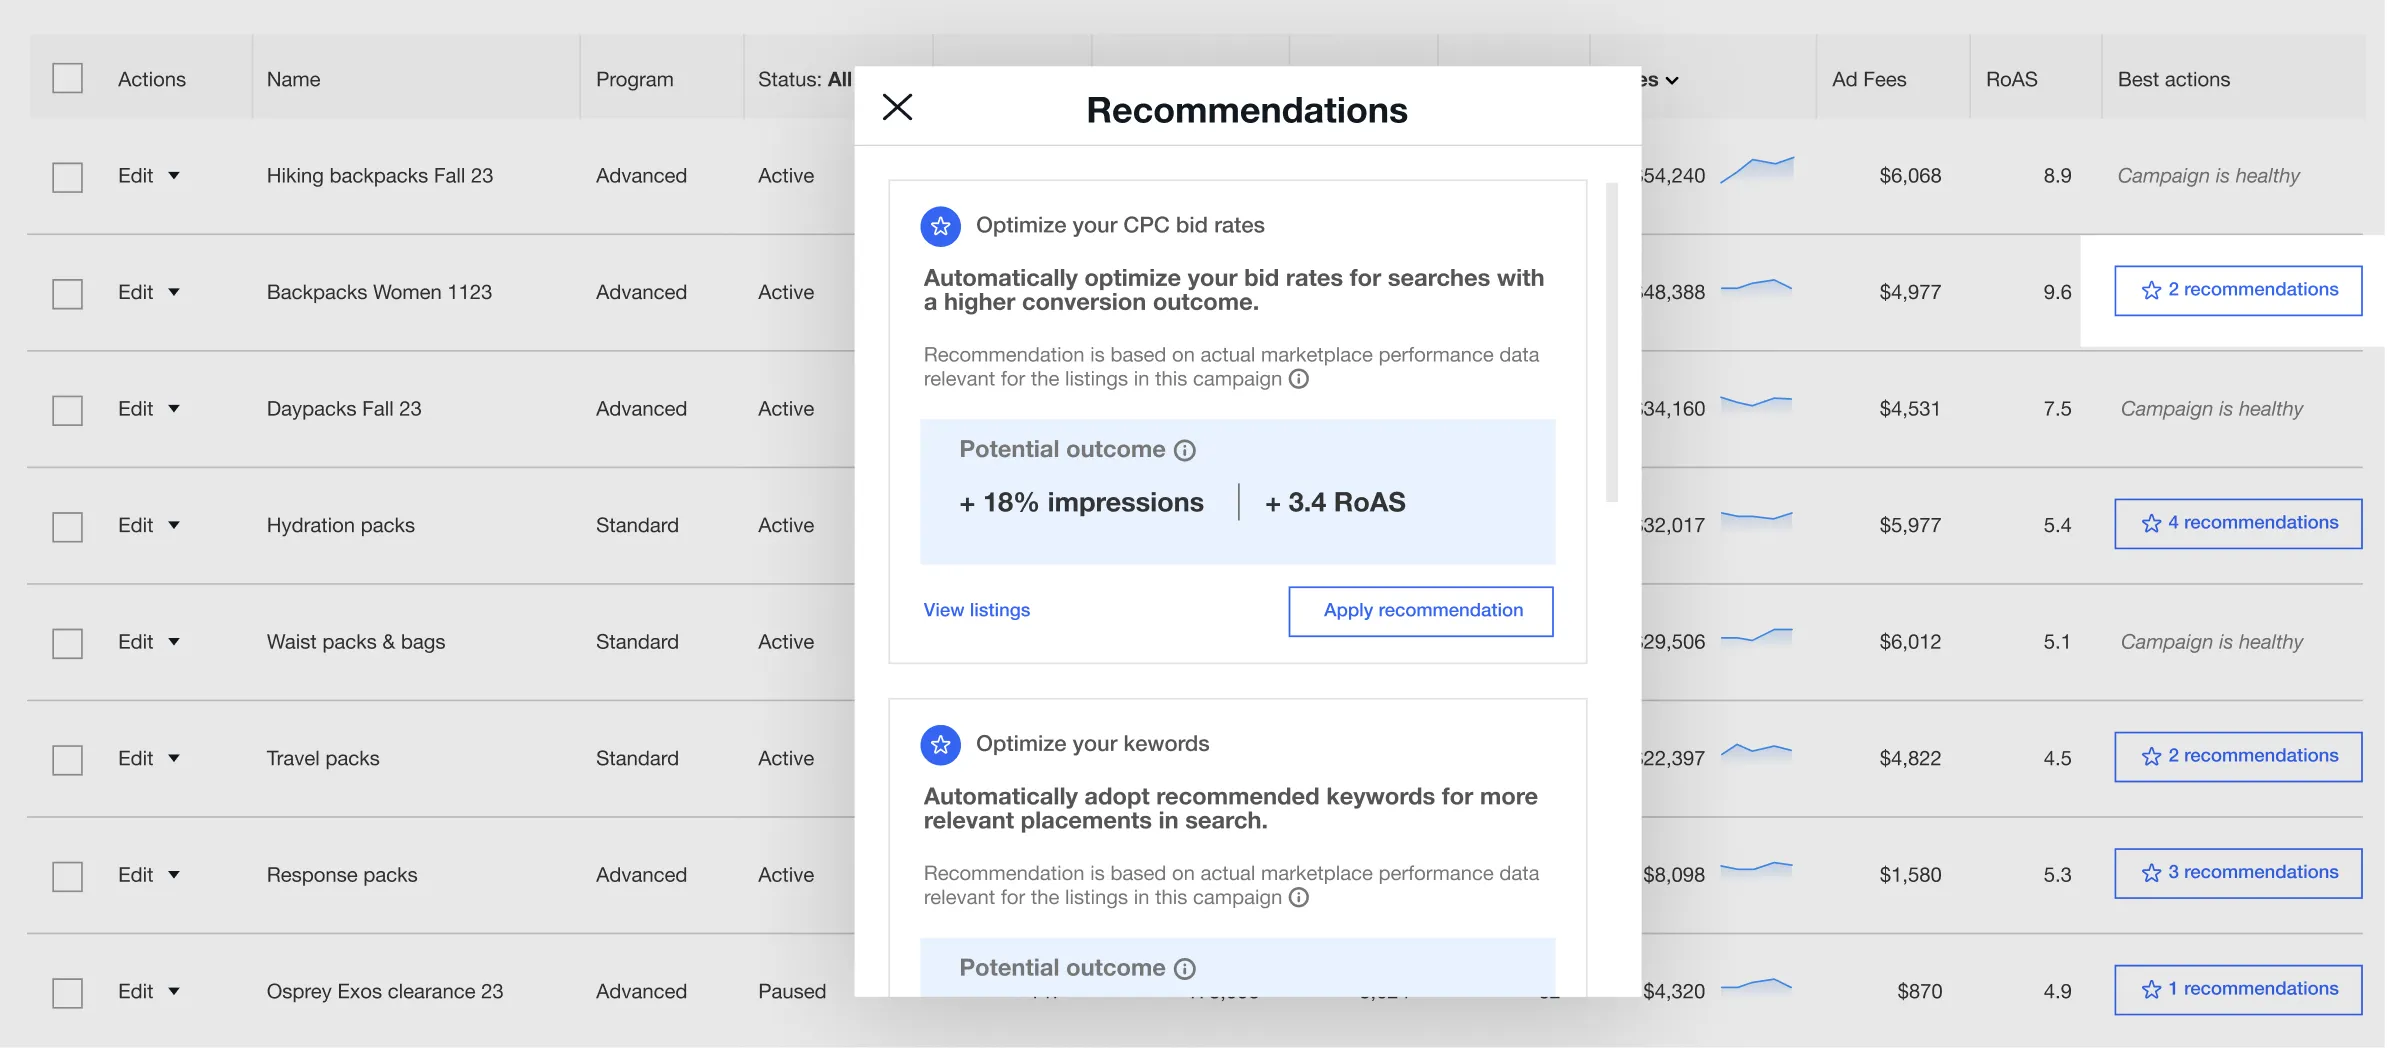Check the Backpacks Women 1123 row checkbox
The height and width of the screenshot is (1048, 2400).
(x=67, y=294)
